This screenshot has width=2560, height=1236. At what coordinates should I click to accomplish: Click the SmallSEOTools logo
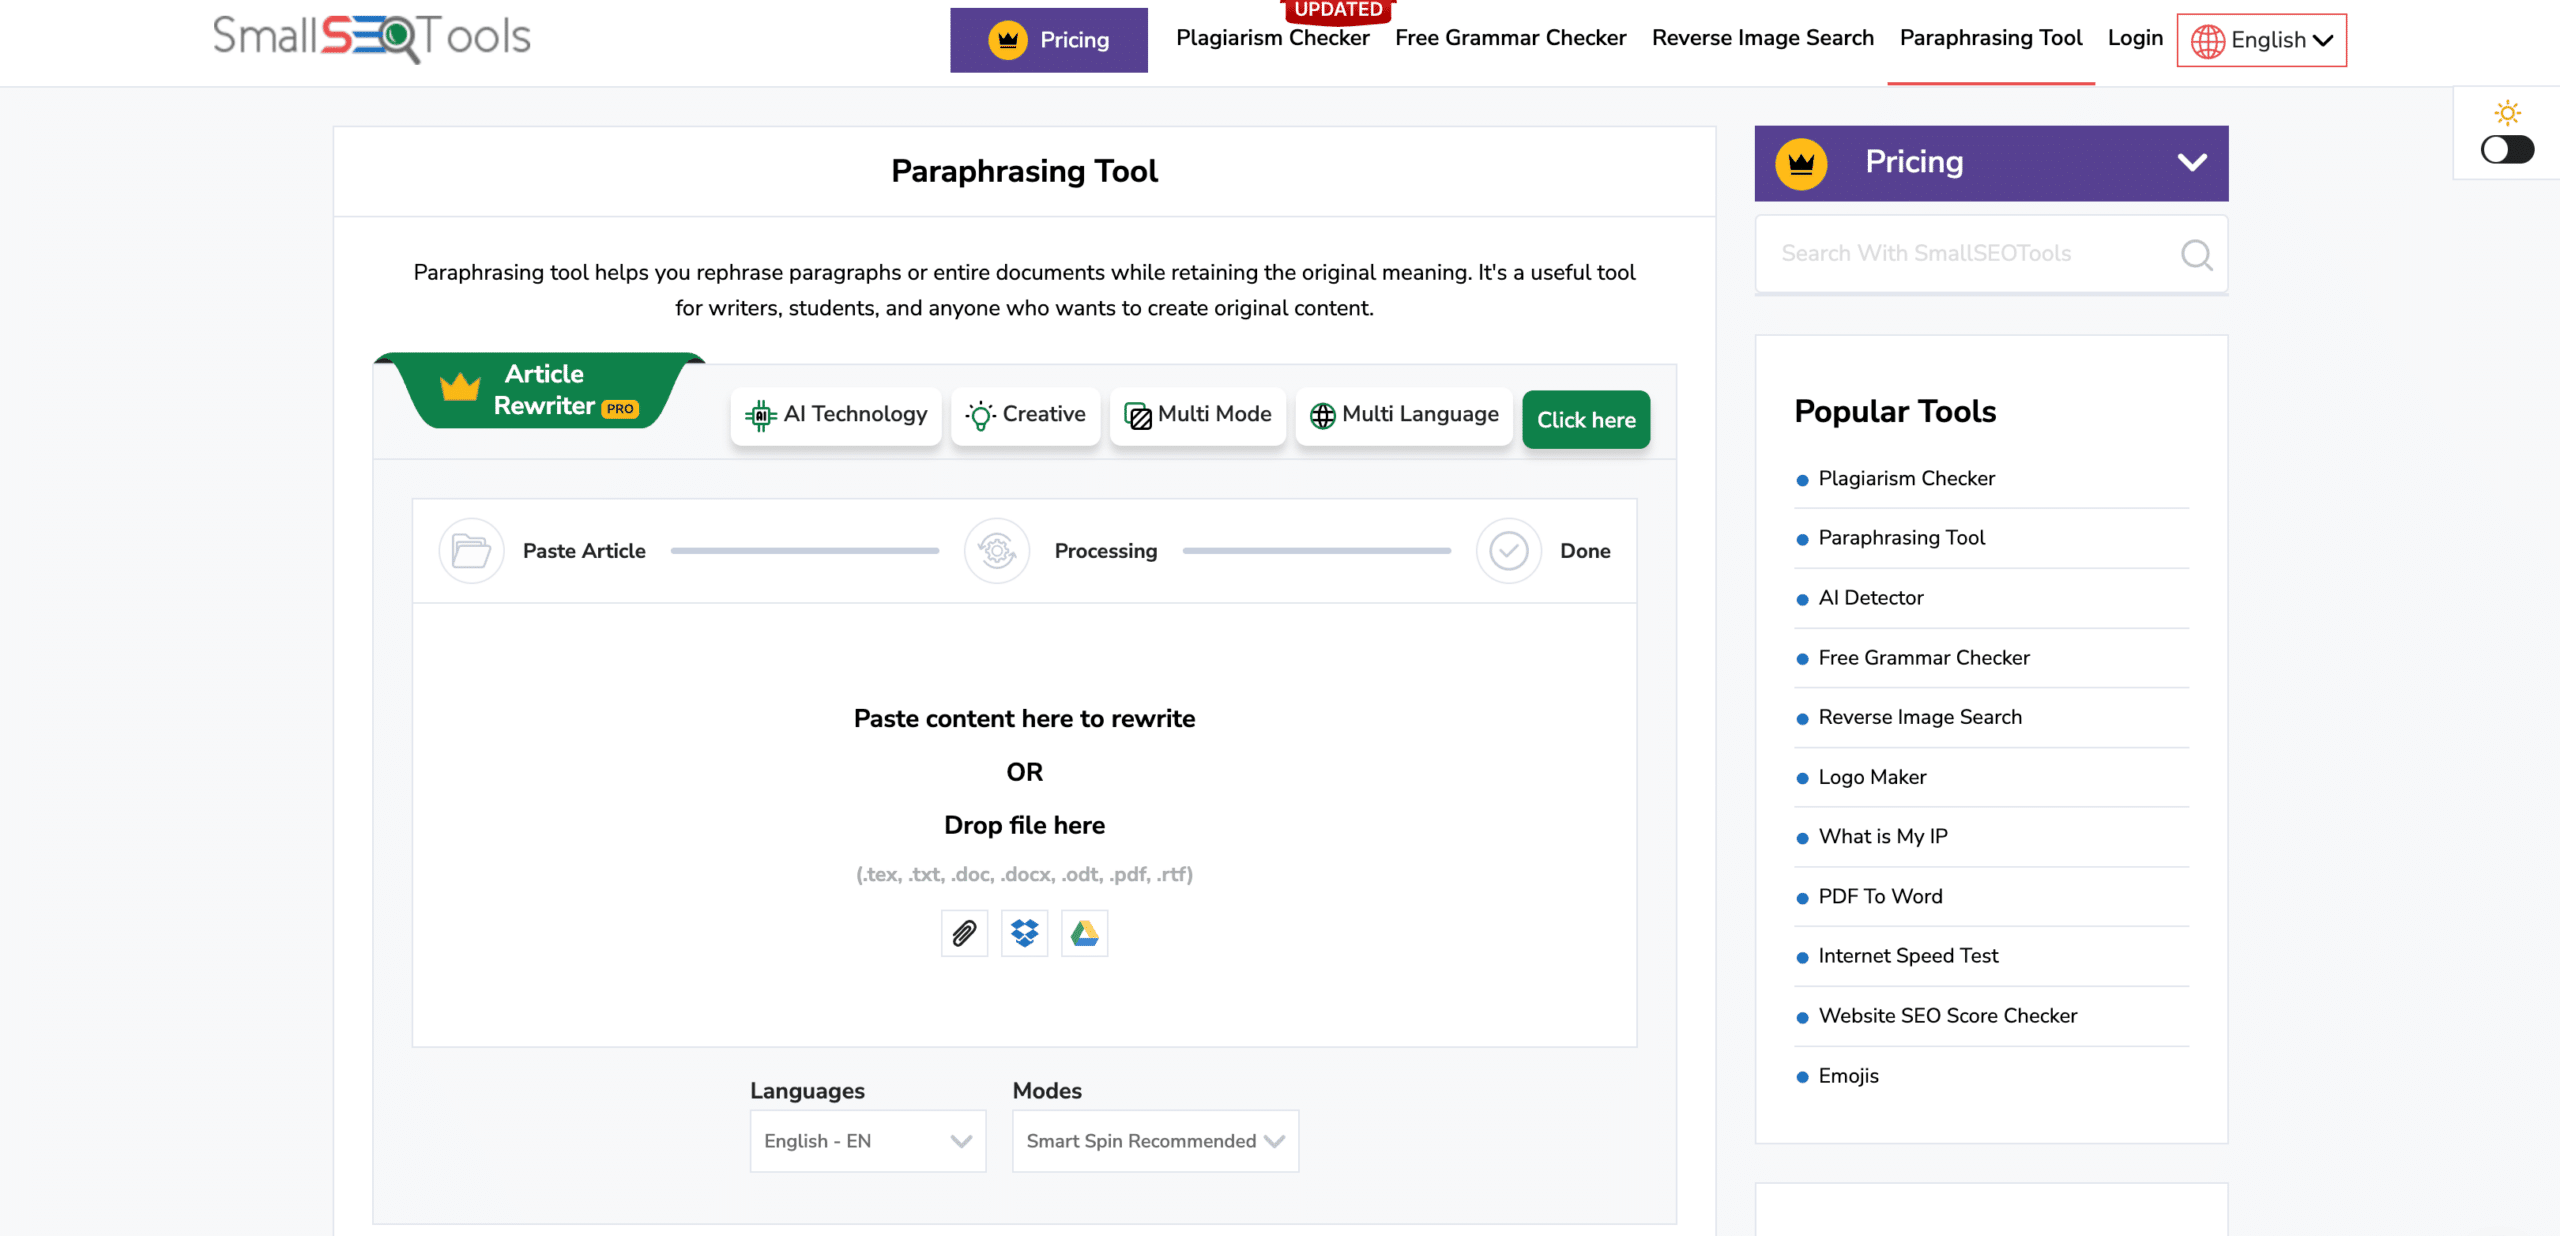(x=371, y=37)
